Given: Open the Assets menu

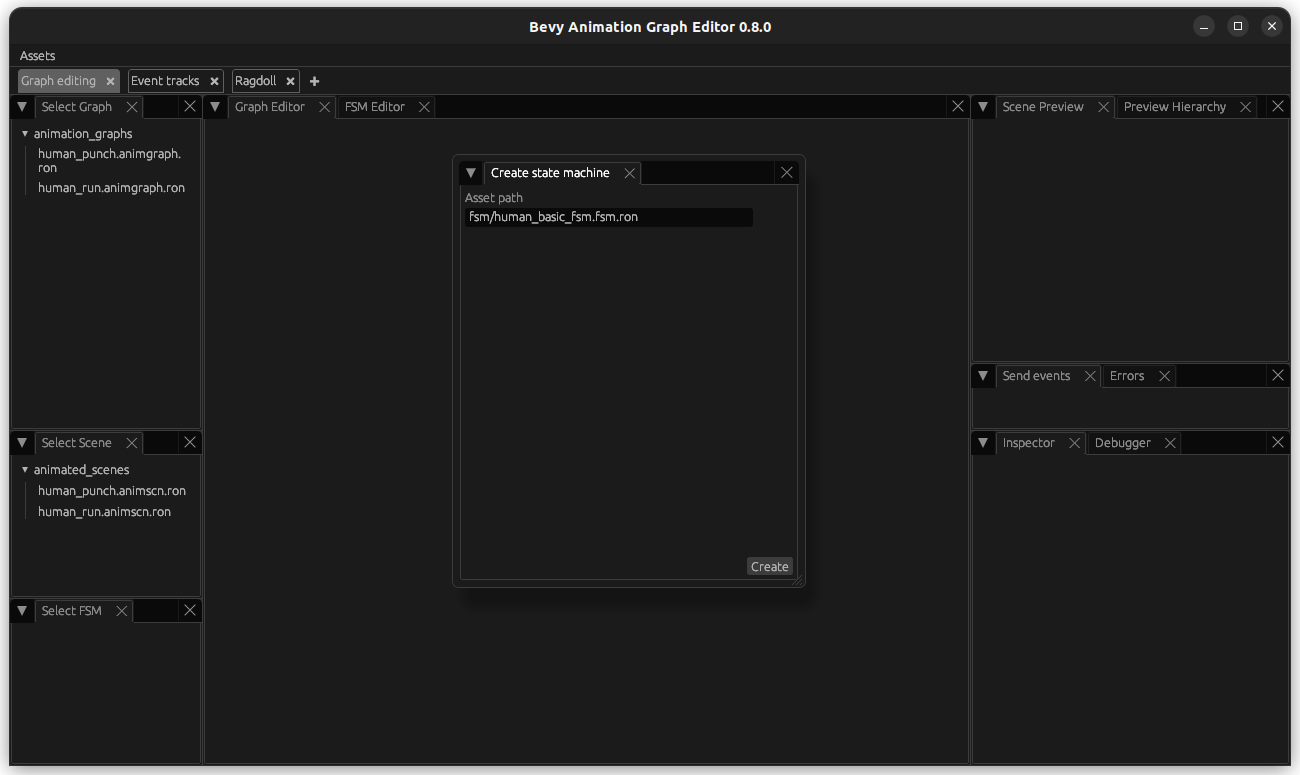Looking at the screenshot, I should click(37, 56).
